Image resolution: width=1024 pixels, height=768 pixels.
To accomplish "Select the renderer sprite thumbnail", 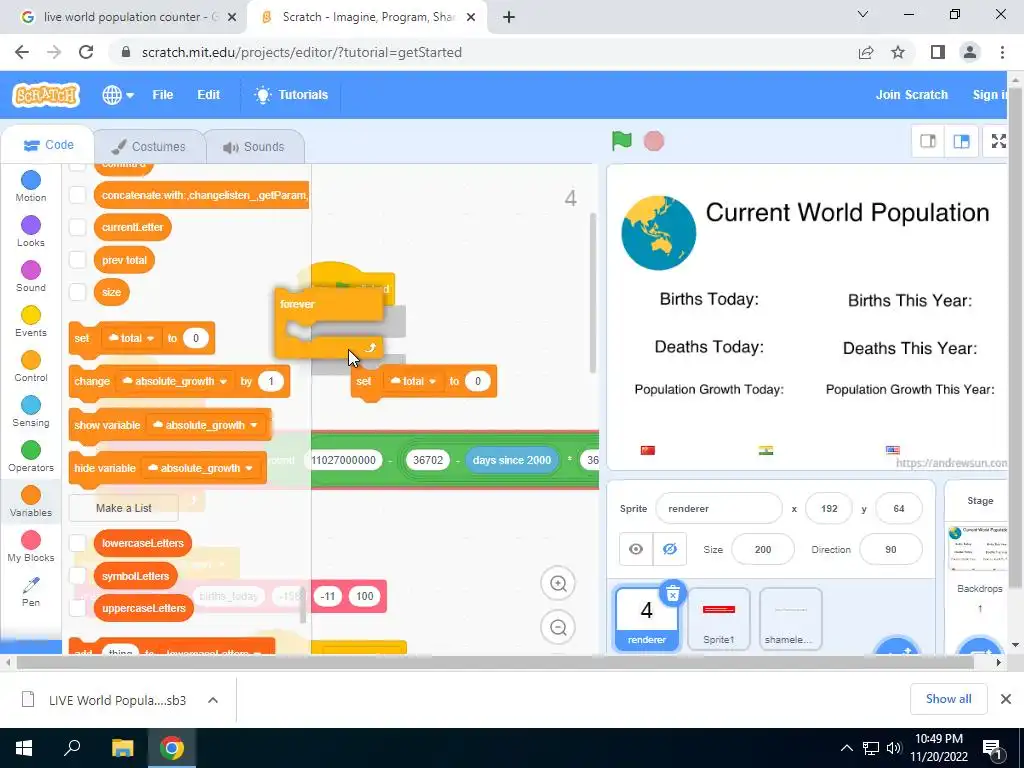I will tap(647, 618).
